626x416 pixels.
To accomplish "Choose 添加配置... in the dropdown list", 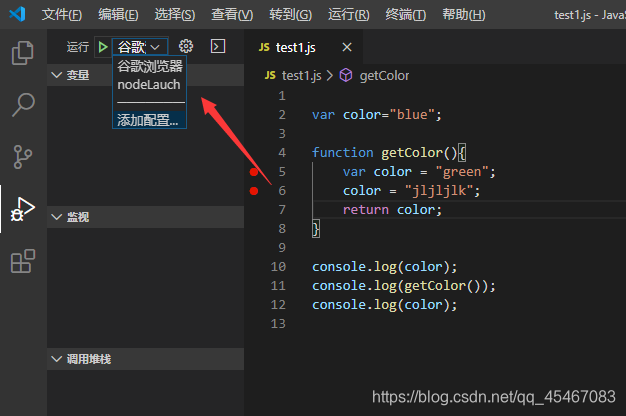I will click(x=150, y=120).
